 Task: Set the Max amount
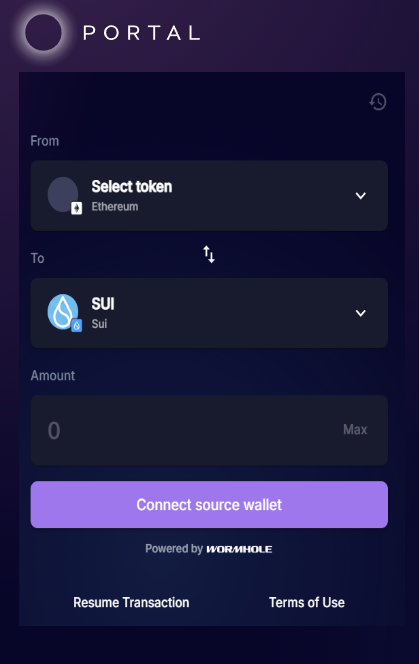(x=355, y=430)
